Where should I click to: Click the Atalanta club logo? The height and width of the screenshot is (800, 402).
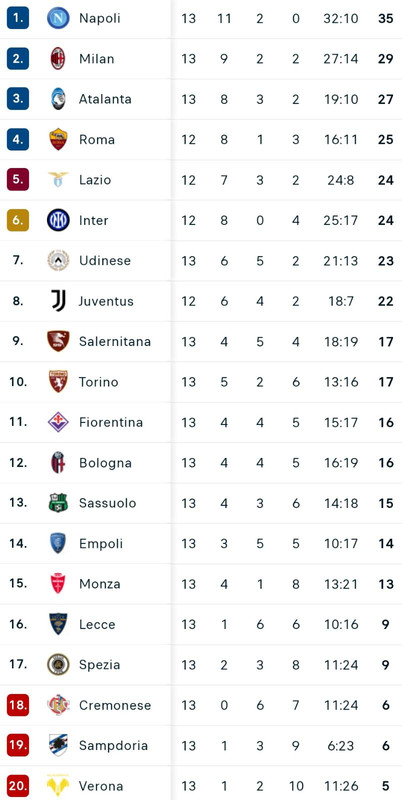(58, 99)
